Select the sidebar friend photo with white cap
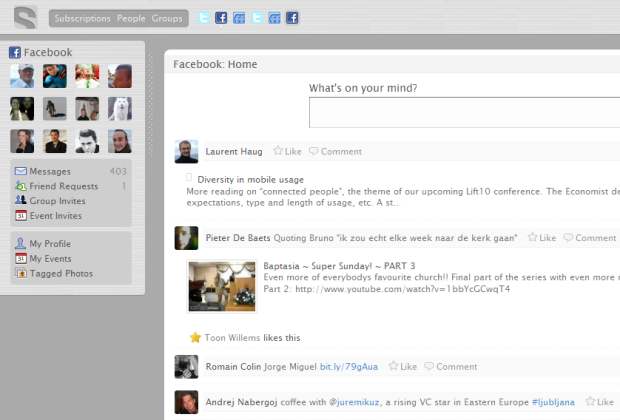620x420 pixels. (x=22, y=76)
